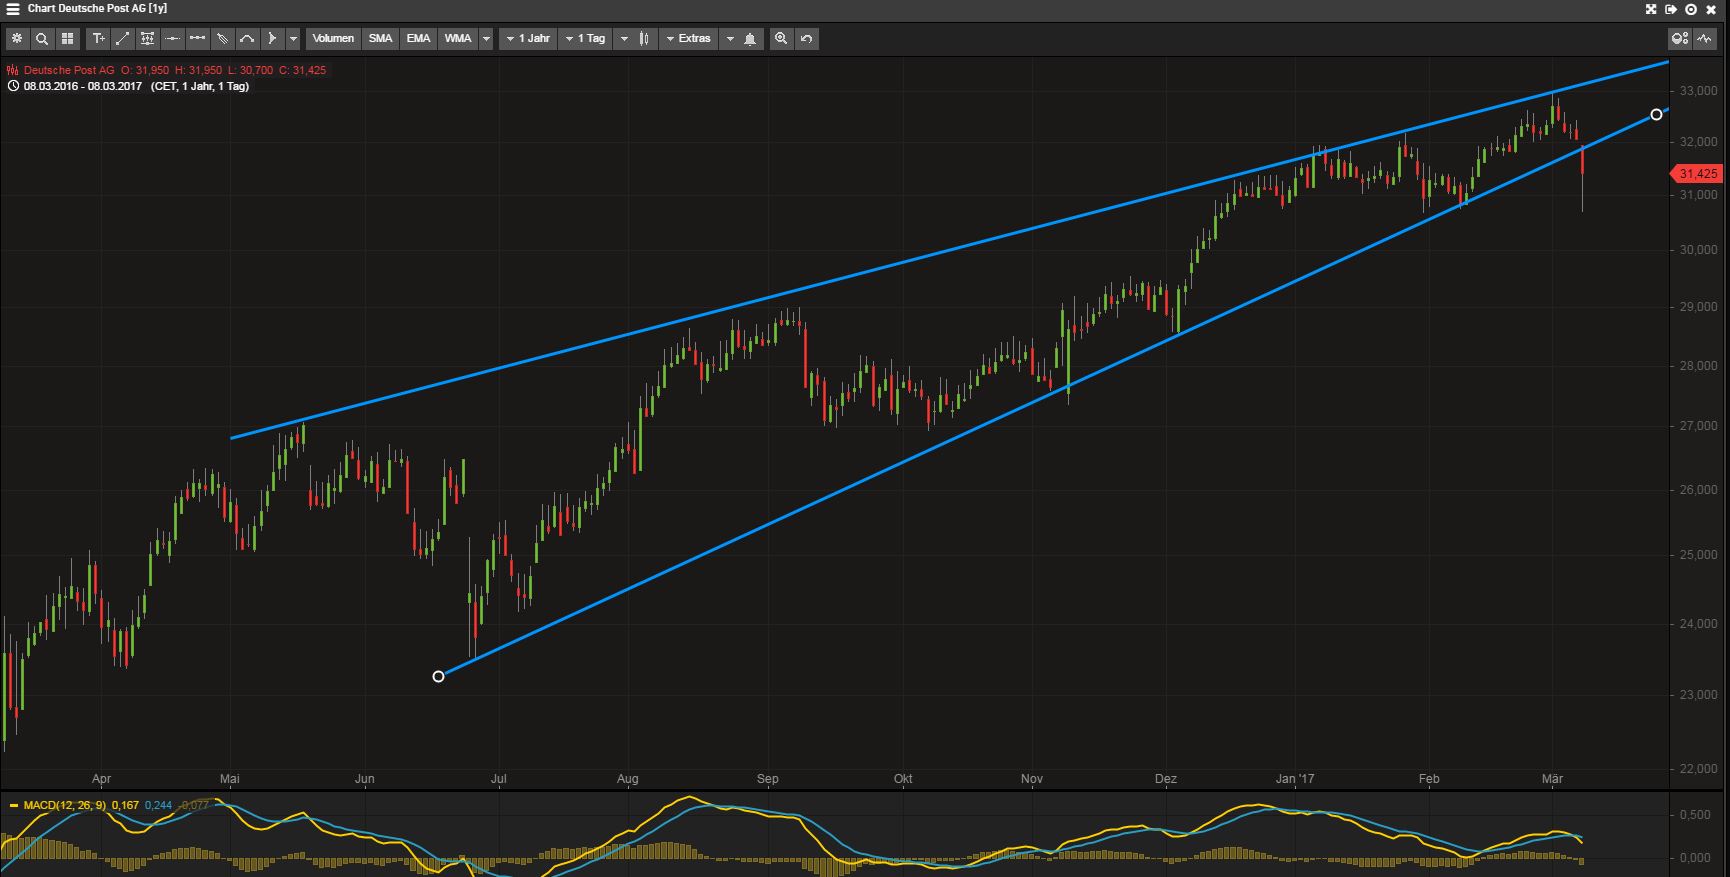Click the 'Okt' time axis label
This screenshot has width=1730, height=877.
coord(903,779)
